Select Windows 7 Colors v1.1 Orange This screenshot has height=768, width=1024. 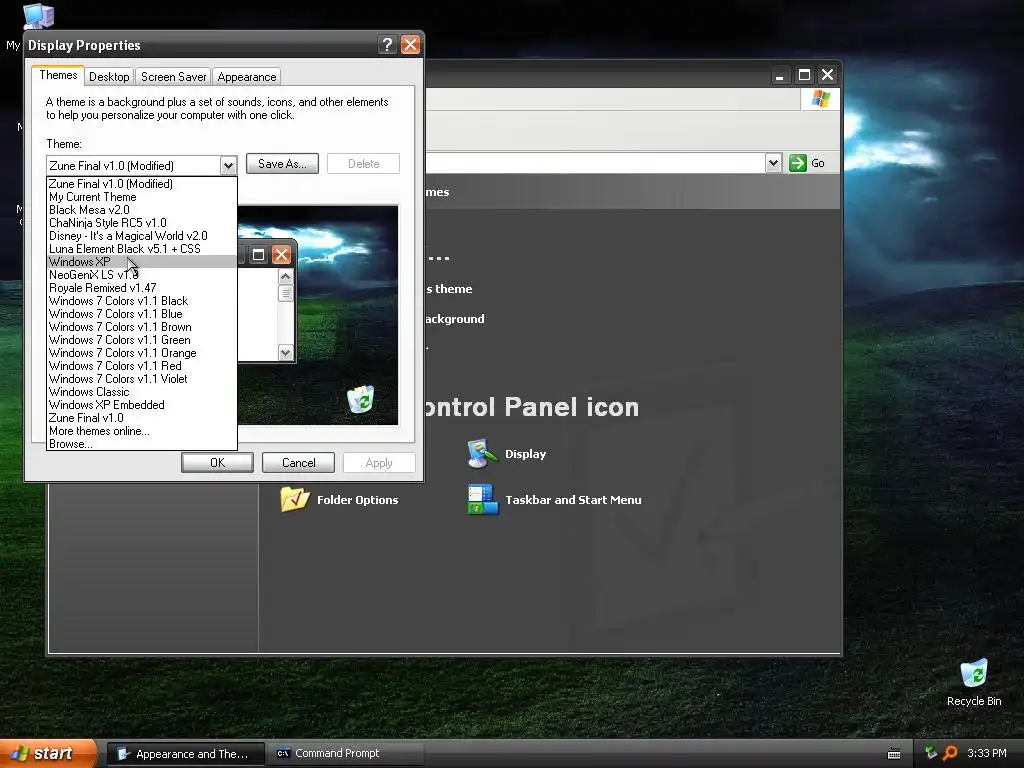pyautogui.click(x=142, y=353)
